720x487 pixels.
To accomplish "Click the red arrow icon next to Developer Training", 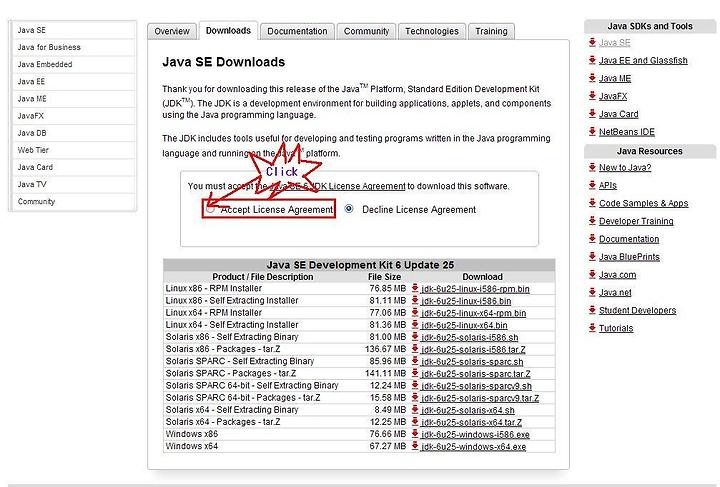I will (592, 221).
